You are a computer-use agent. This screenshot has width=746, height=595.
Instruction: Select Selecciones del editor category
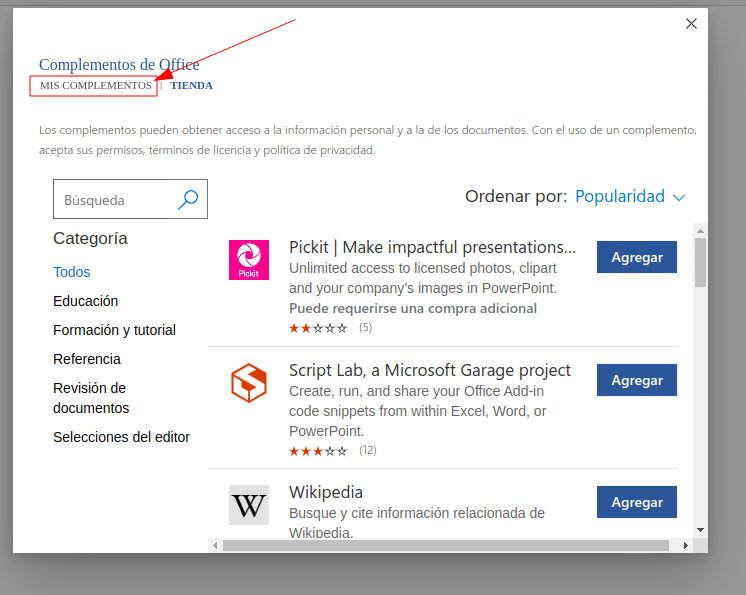(121, 437)
